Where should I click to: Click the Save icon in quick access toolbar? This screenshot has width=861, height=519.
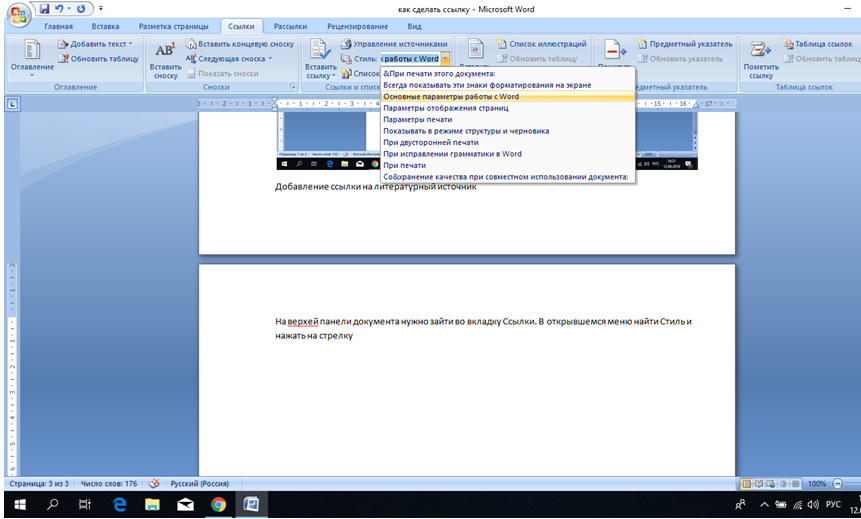point(44,8)
